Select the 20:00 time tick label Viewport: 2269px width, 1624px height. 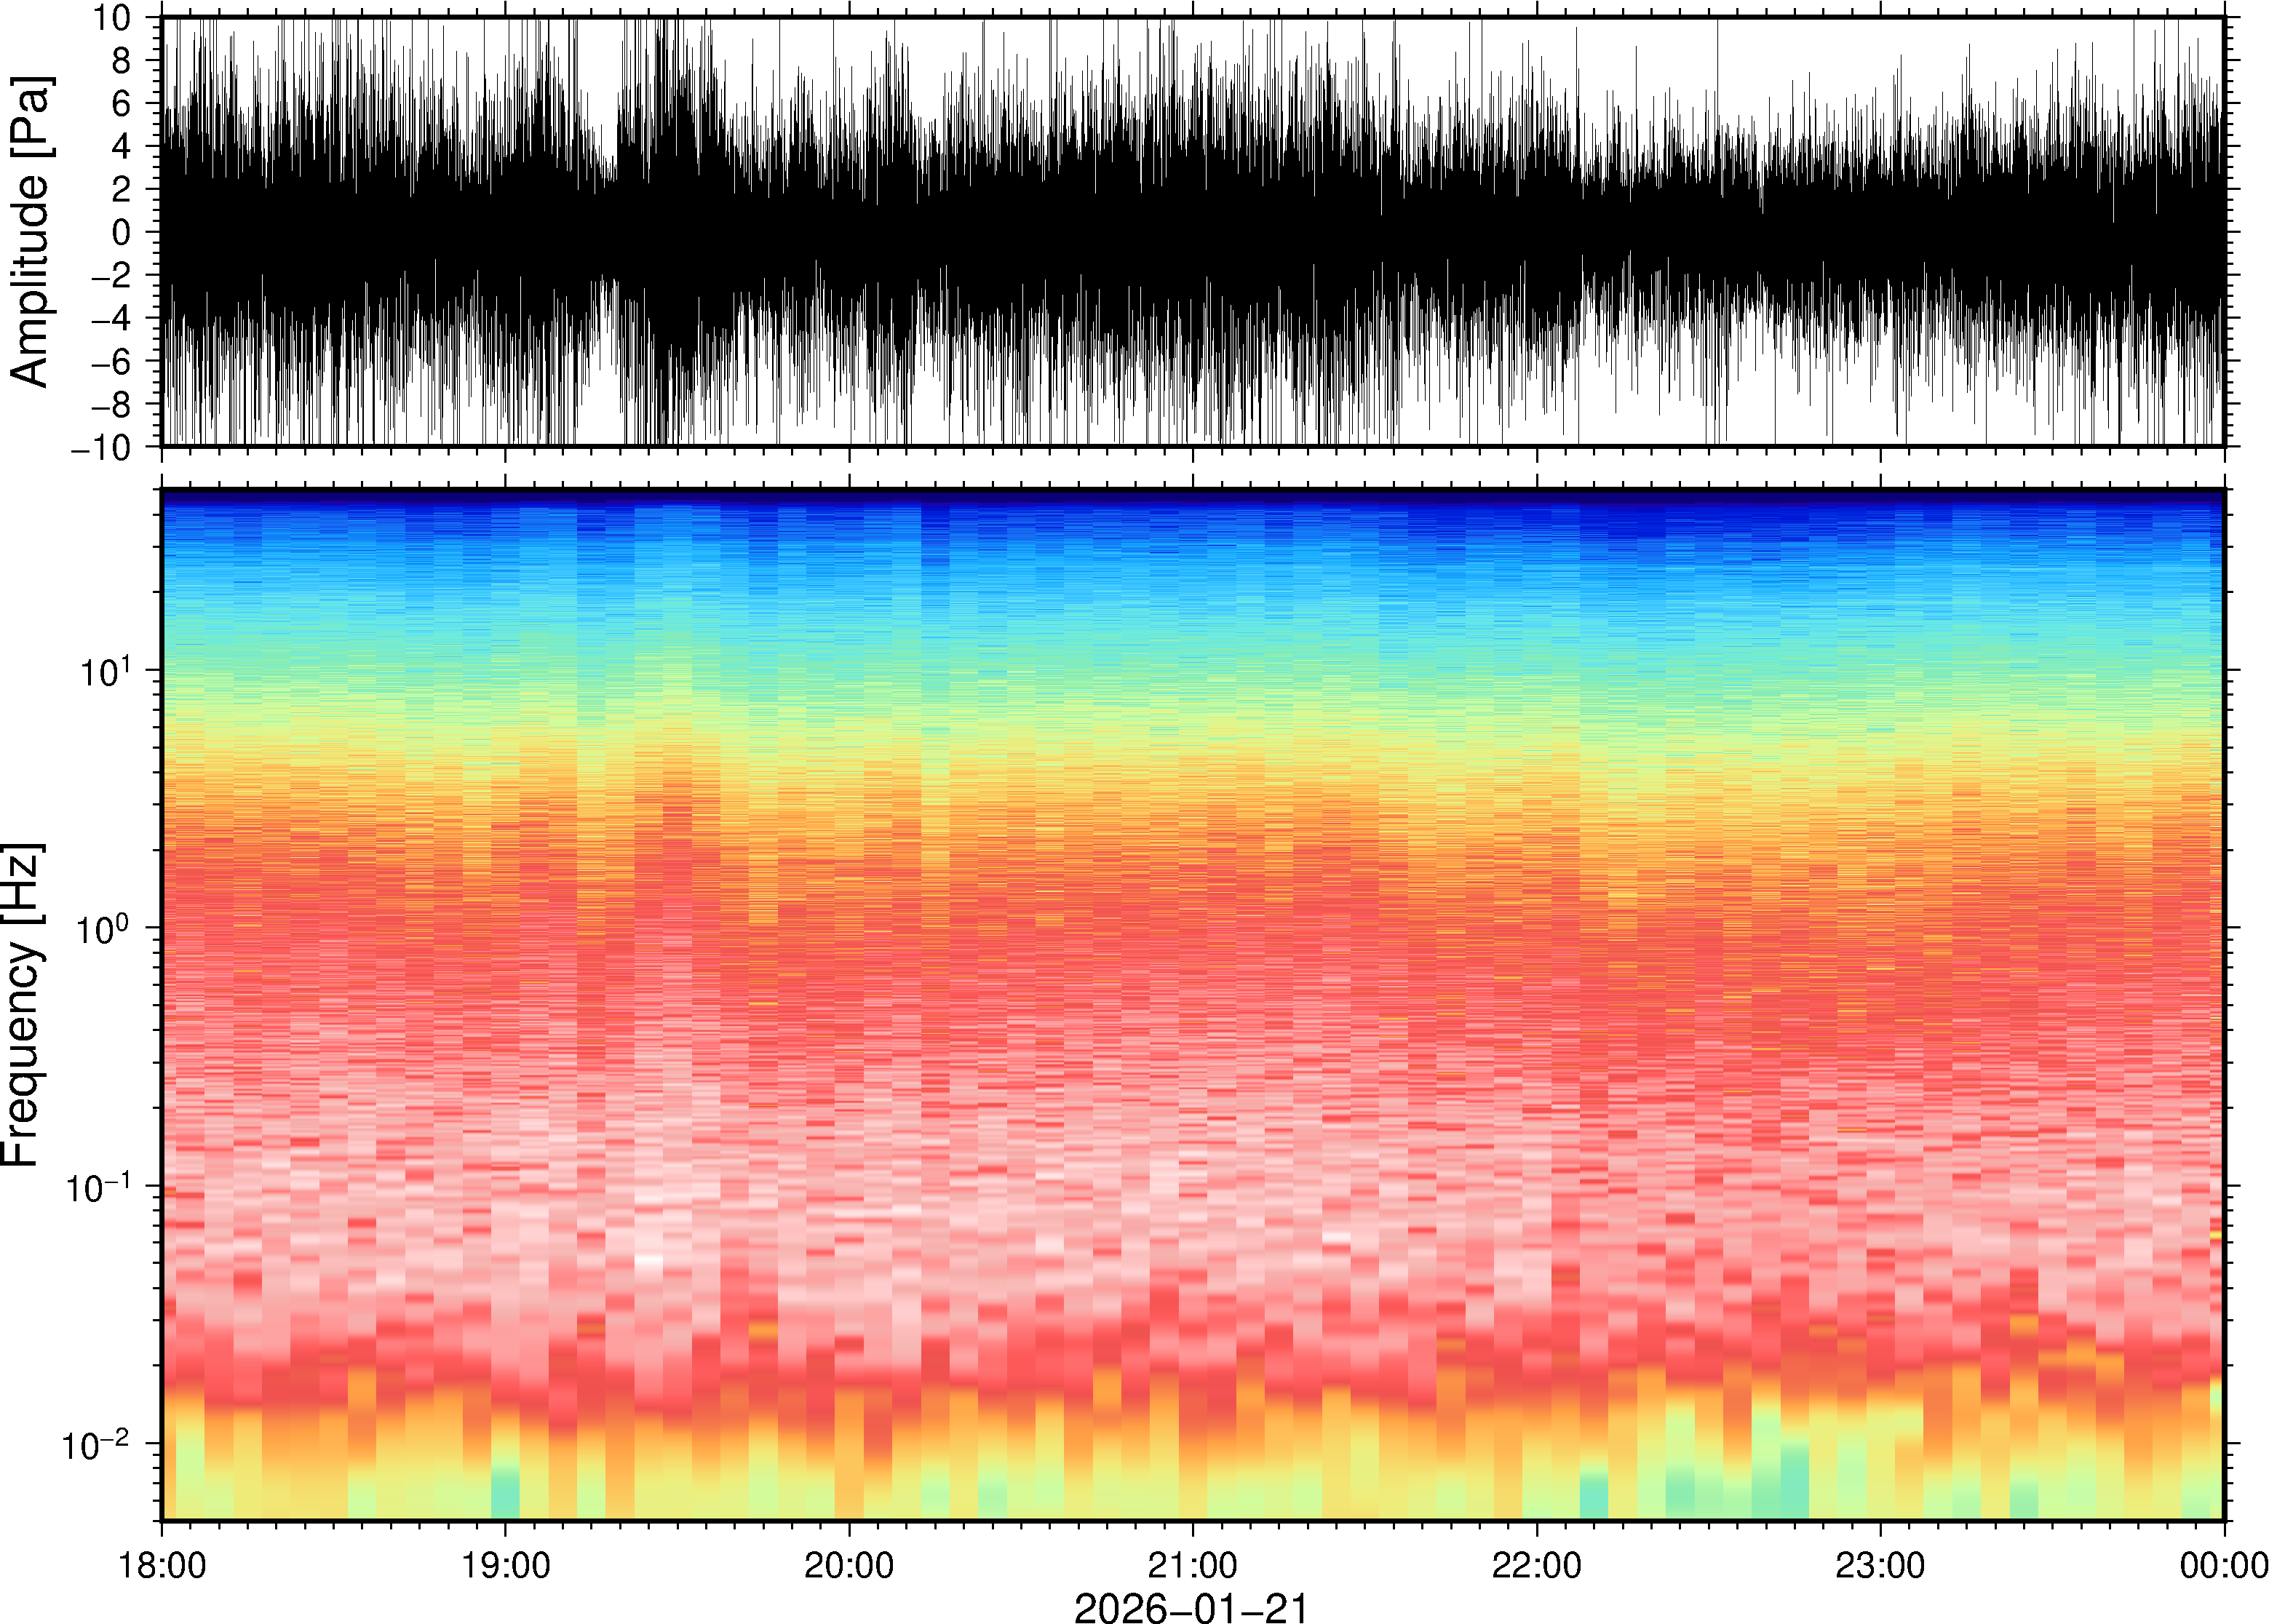tap(849, 1564)
